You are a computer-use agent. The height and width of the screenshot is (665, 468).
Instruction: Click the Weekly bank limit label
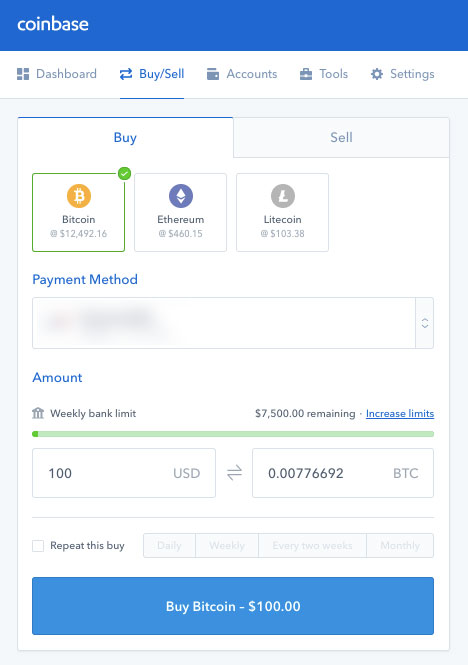click(x=93, y=414)
